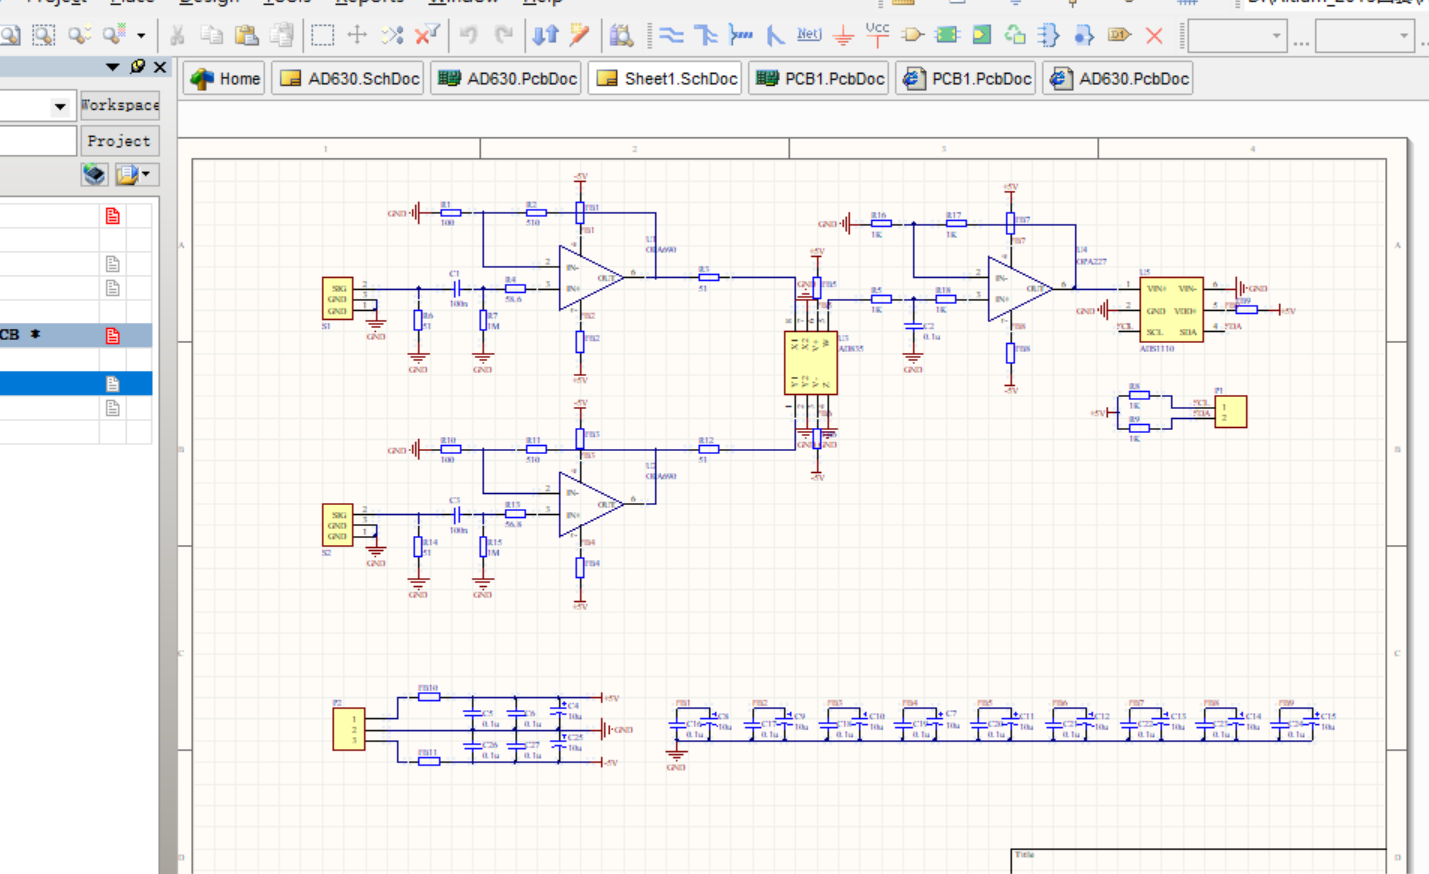Click the Cut scissors icon
1429x874 pixels.
click(x=177, y=36)
